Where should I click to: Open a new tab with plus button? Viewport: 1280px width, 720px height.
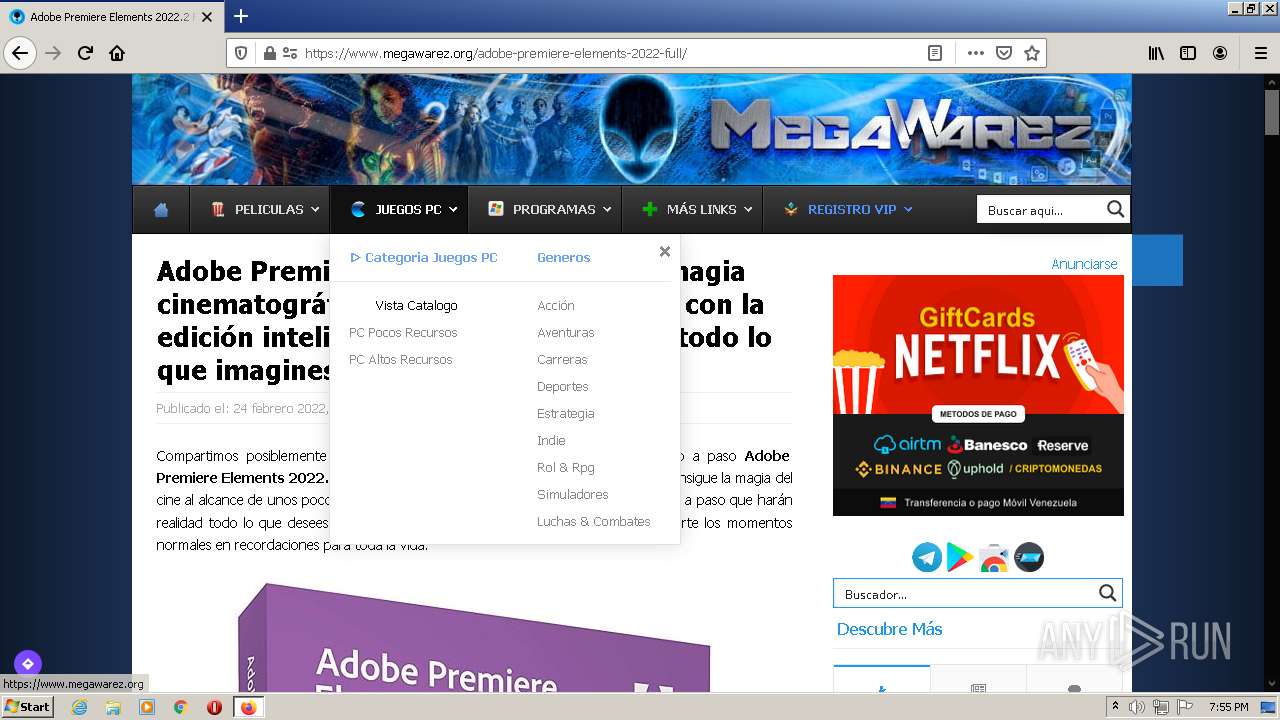click(x=241, y=16)
